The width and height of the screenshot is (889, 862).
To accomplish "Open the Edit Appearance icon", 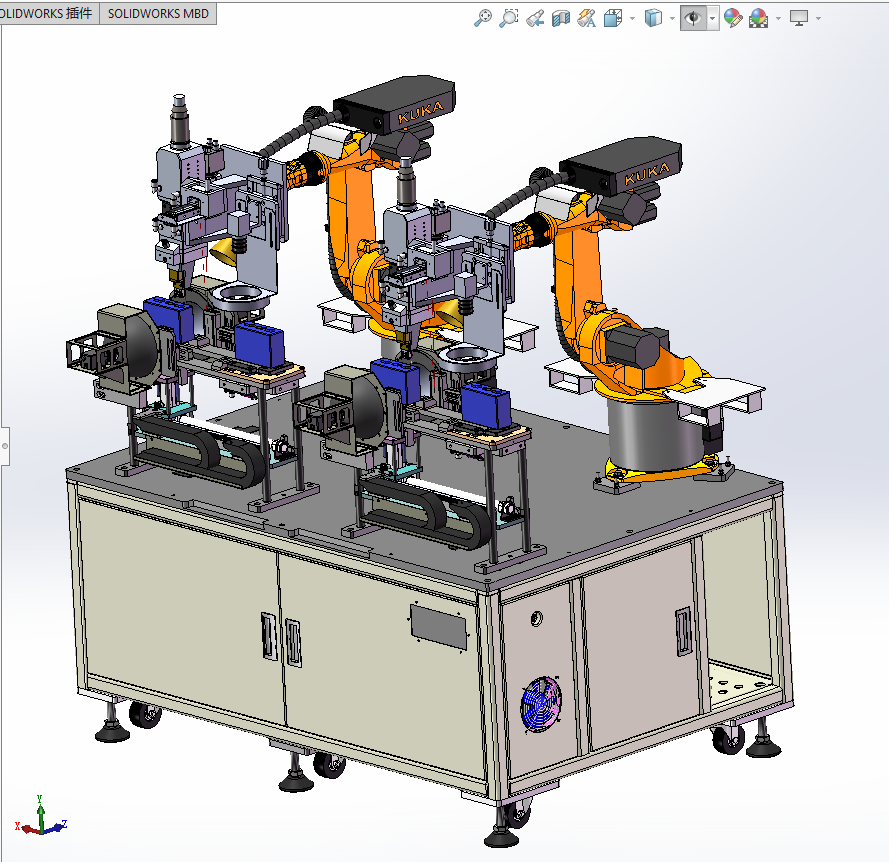I will click(733, 19).
